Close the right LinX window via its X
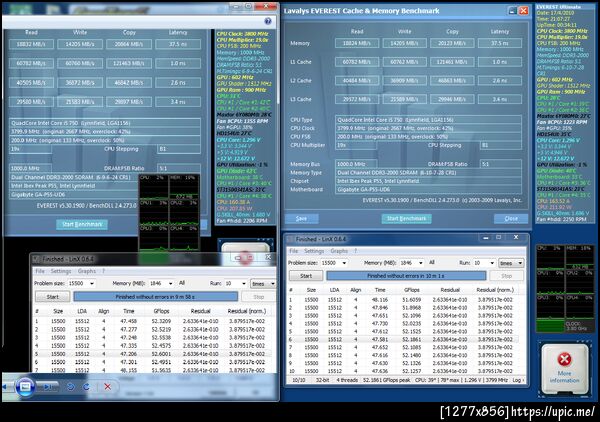This screenshot has width=600, height=422. [516, 238]
